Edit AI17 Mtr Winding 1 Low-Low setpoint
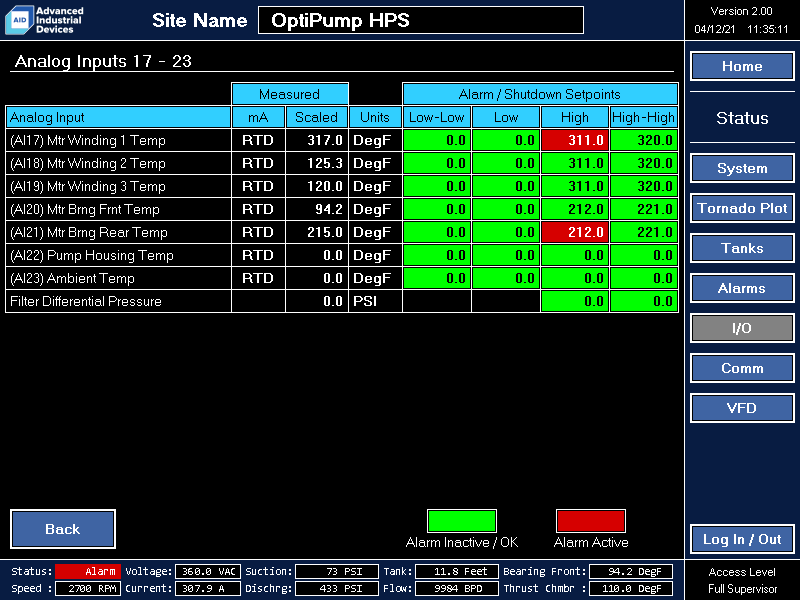800x600 pixels. pos(437,140)
